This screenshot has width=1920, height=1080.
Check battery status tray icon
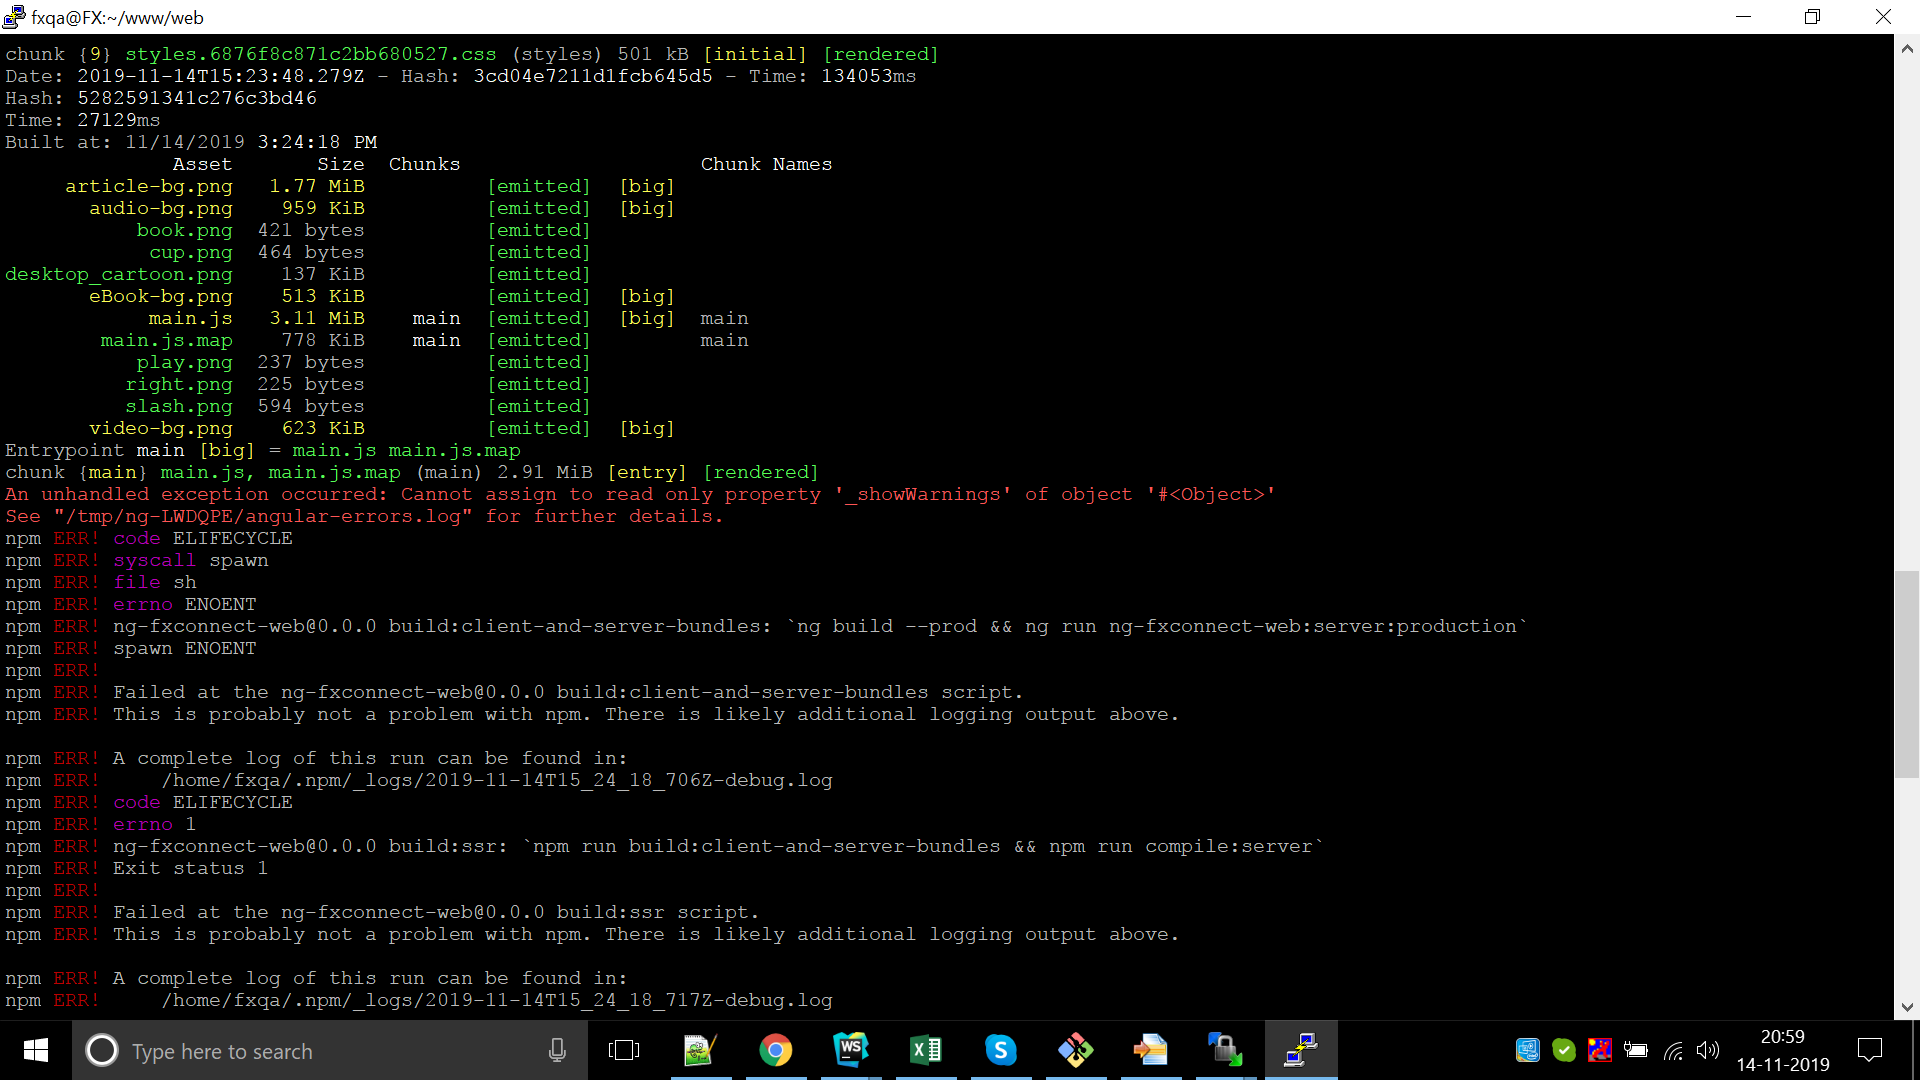1636,1050
